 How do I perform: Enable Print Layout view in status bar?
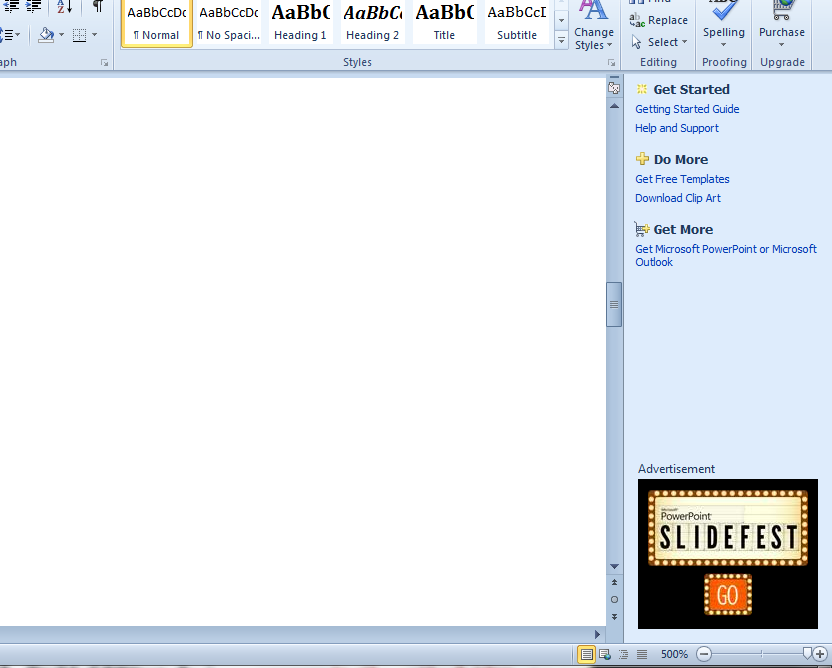point(587,654)
